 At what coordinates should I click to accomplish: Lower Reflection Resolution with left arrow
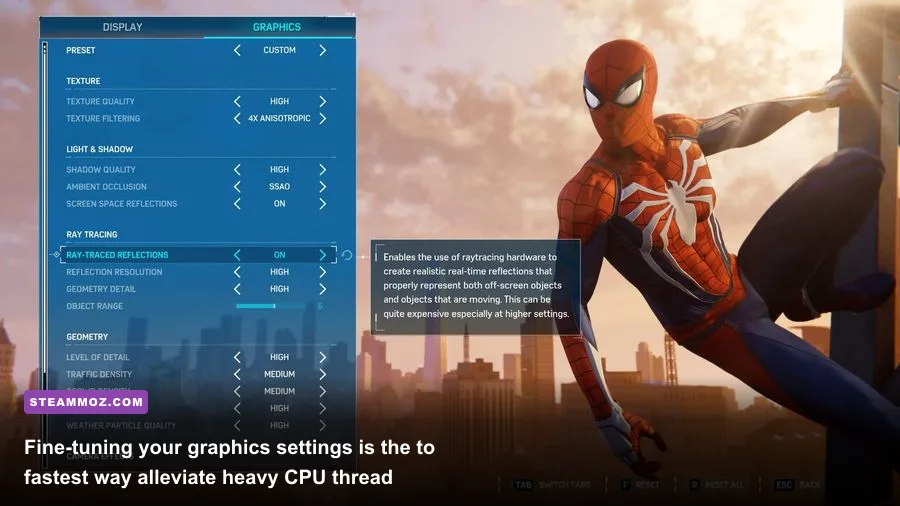click(x=237, y=272)
